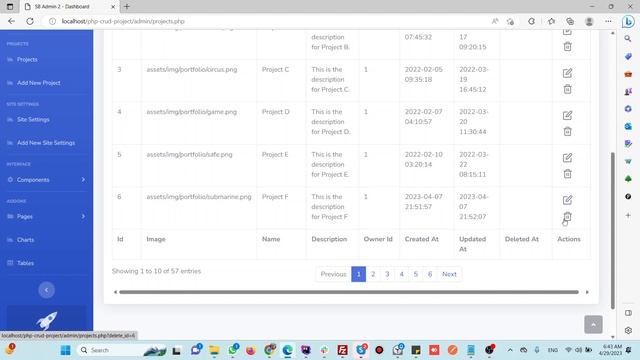Open Tables in sidebar
The image size is (640, 360).
(25, 263)
